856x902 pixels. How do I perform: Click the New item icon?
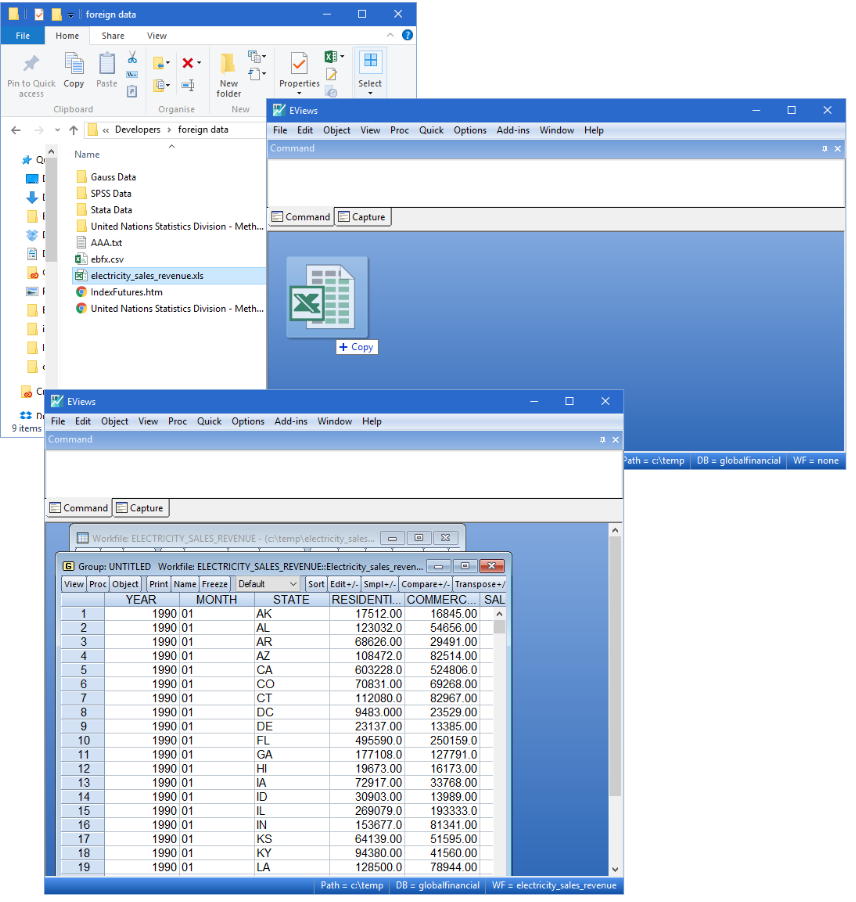coord(254,56)
